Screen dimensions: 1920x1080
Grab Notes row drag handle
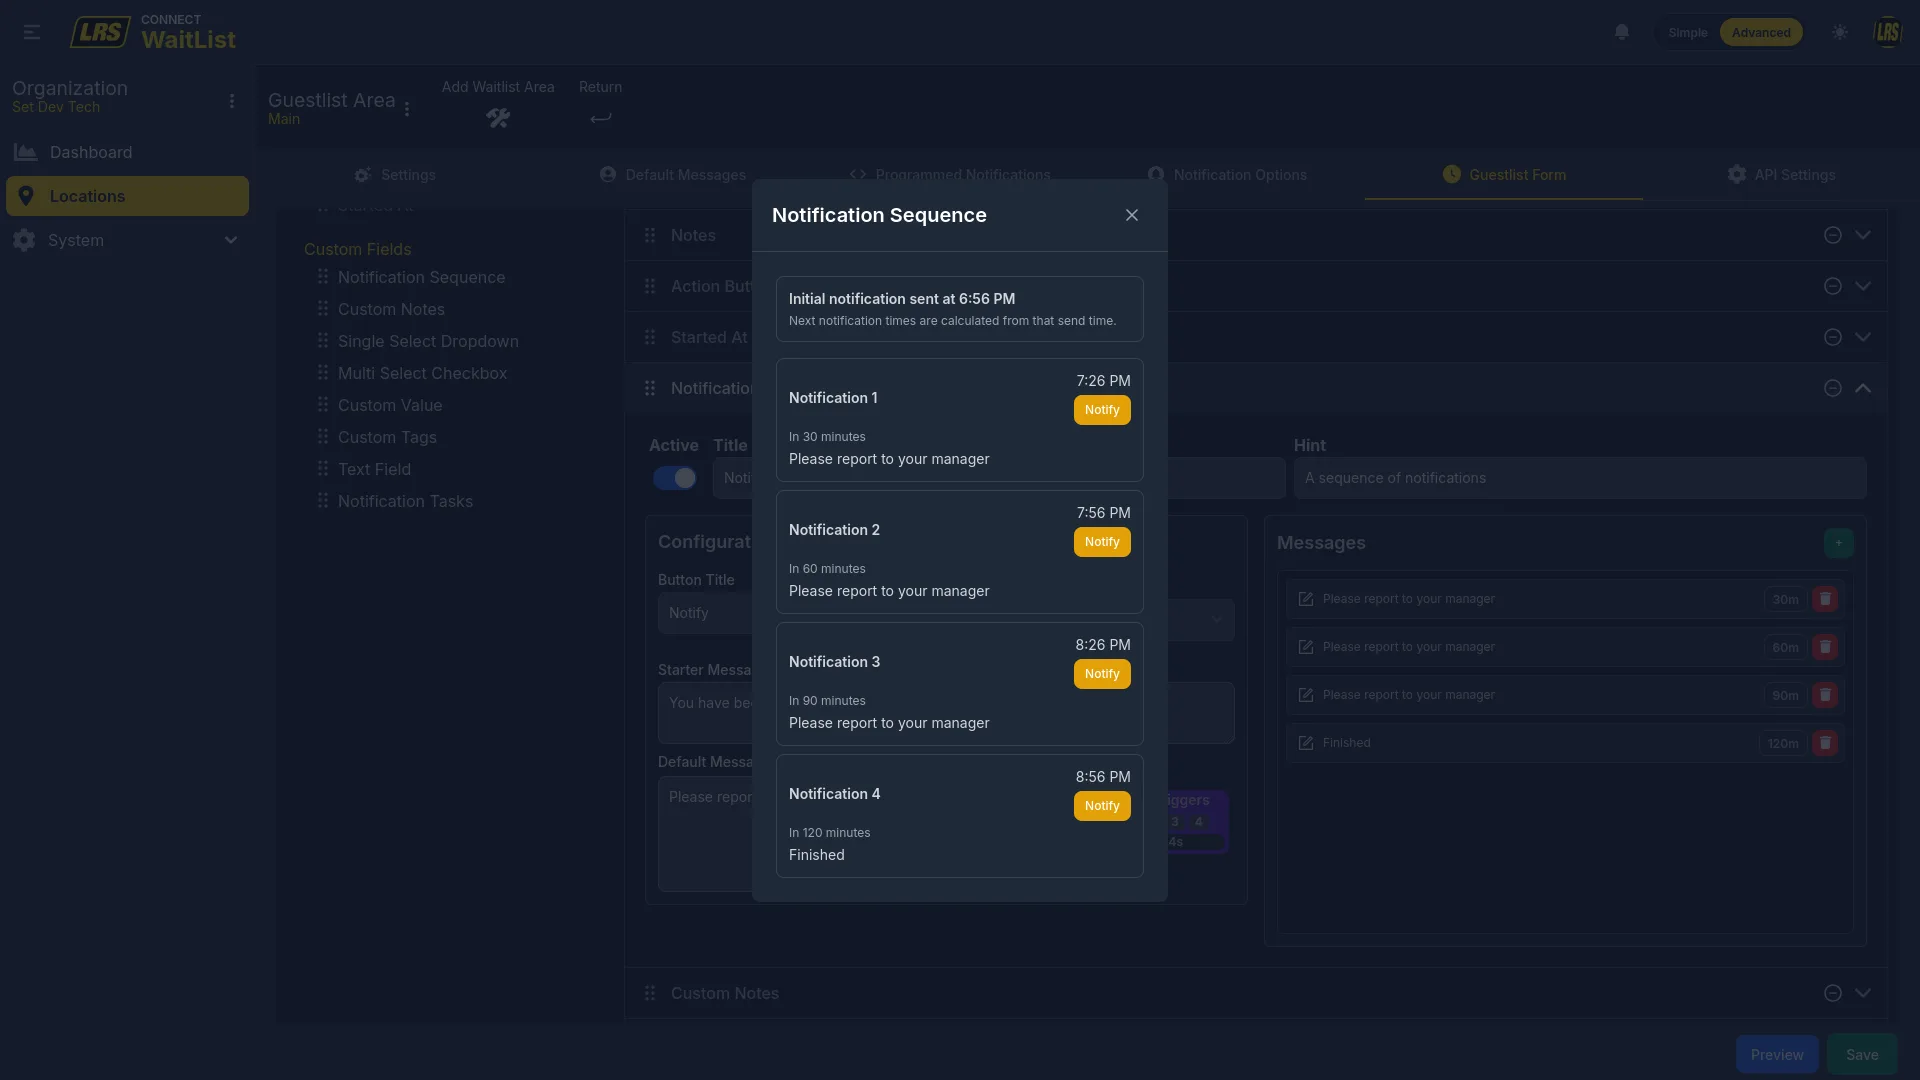pyautogui.click(x=650, y=235)
